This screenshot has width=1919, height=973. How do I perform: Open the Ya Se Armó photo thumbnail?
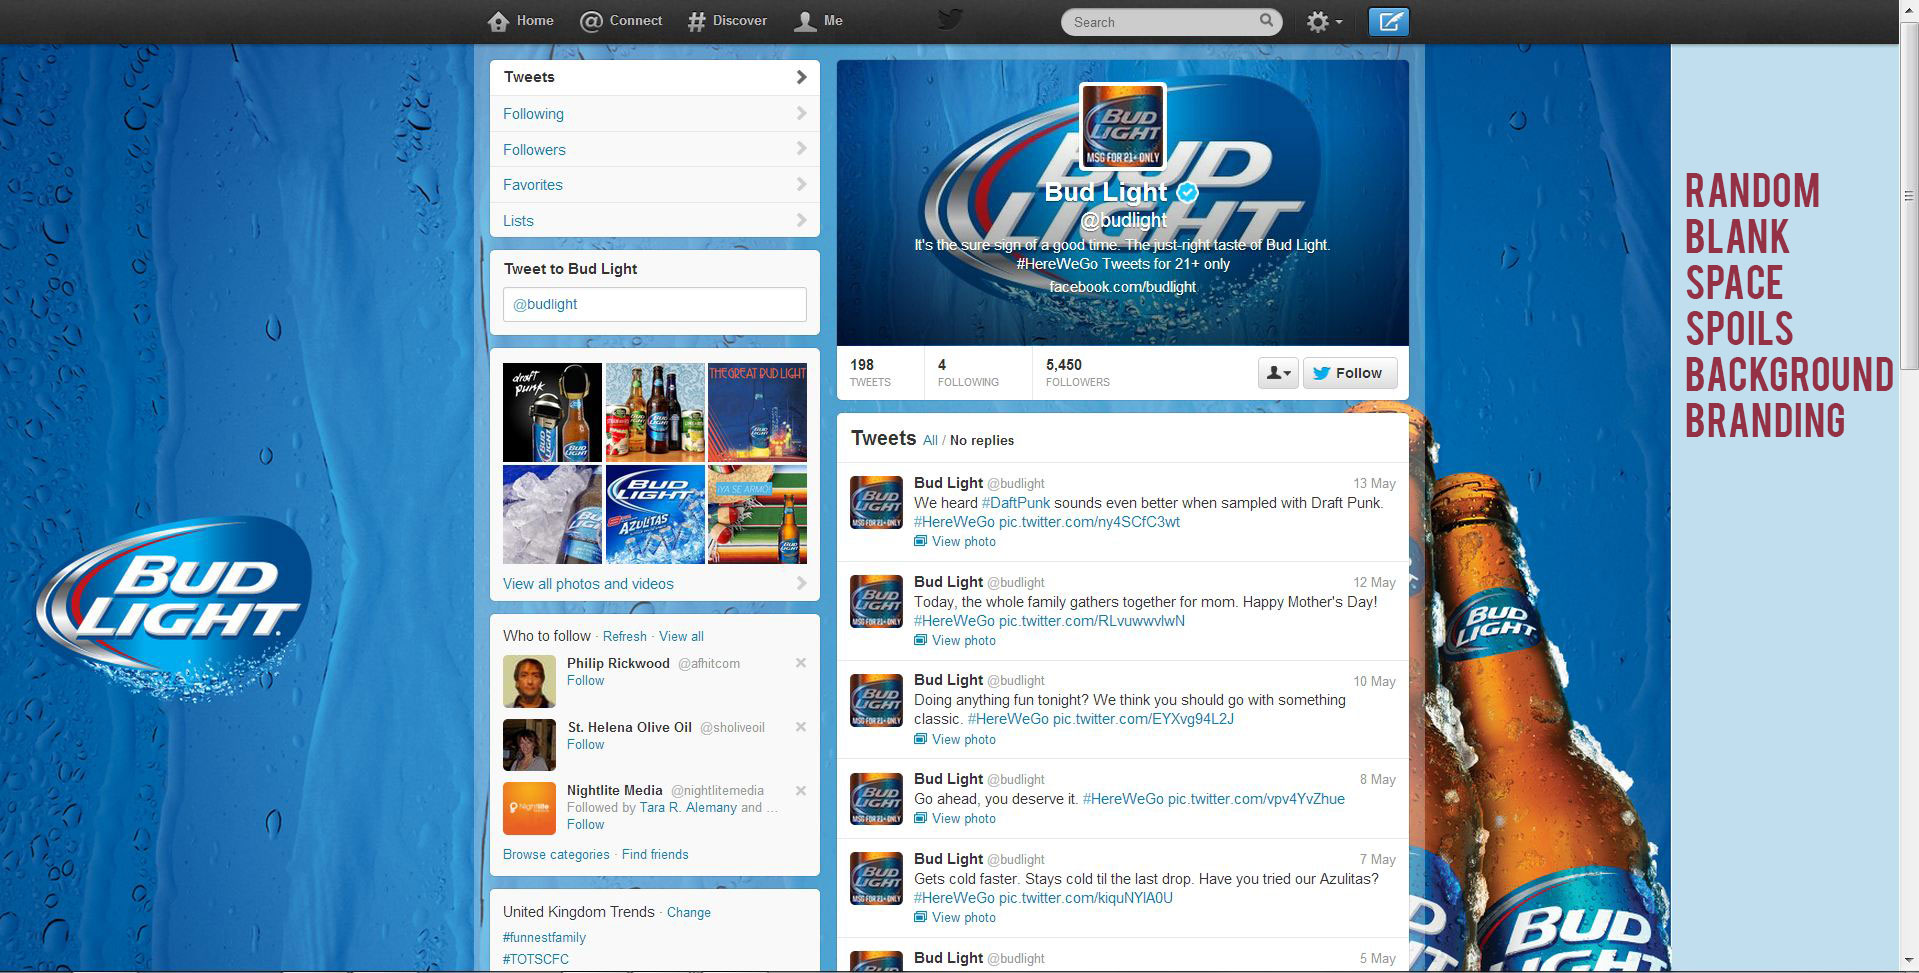pos(757,514)
